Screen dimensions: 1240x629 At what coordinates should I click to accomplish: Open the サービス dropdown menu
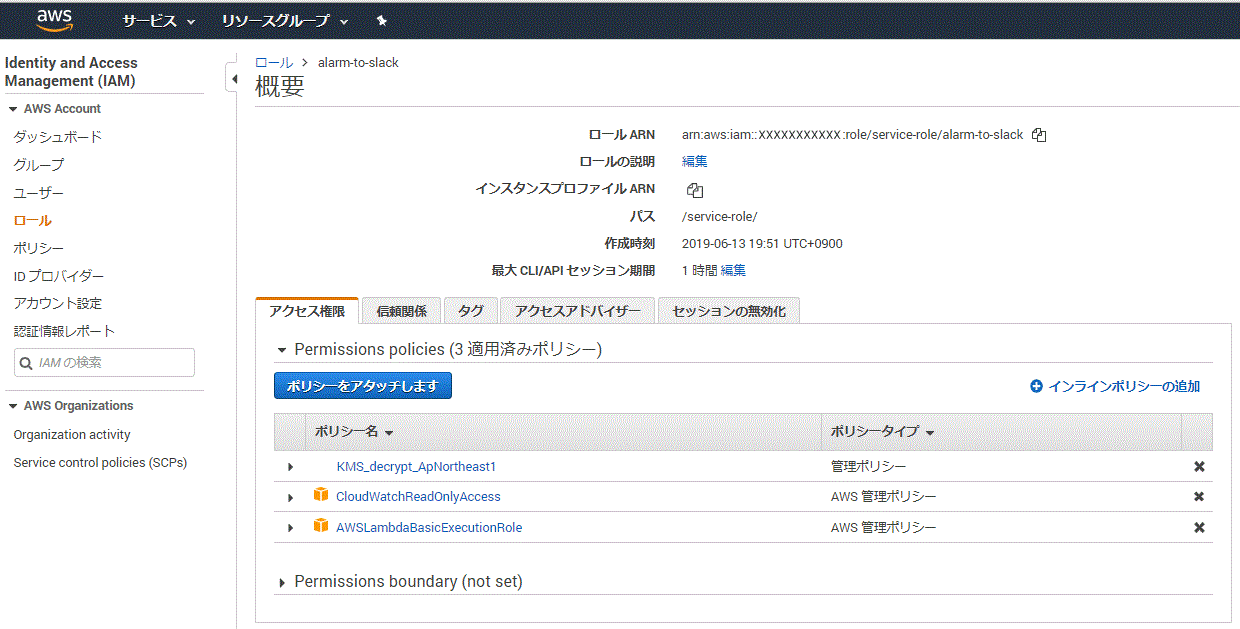pos(158,21)
